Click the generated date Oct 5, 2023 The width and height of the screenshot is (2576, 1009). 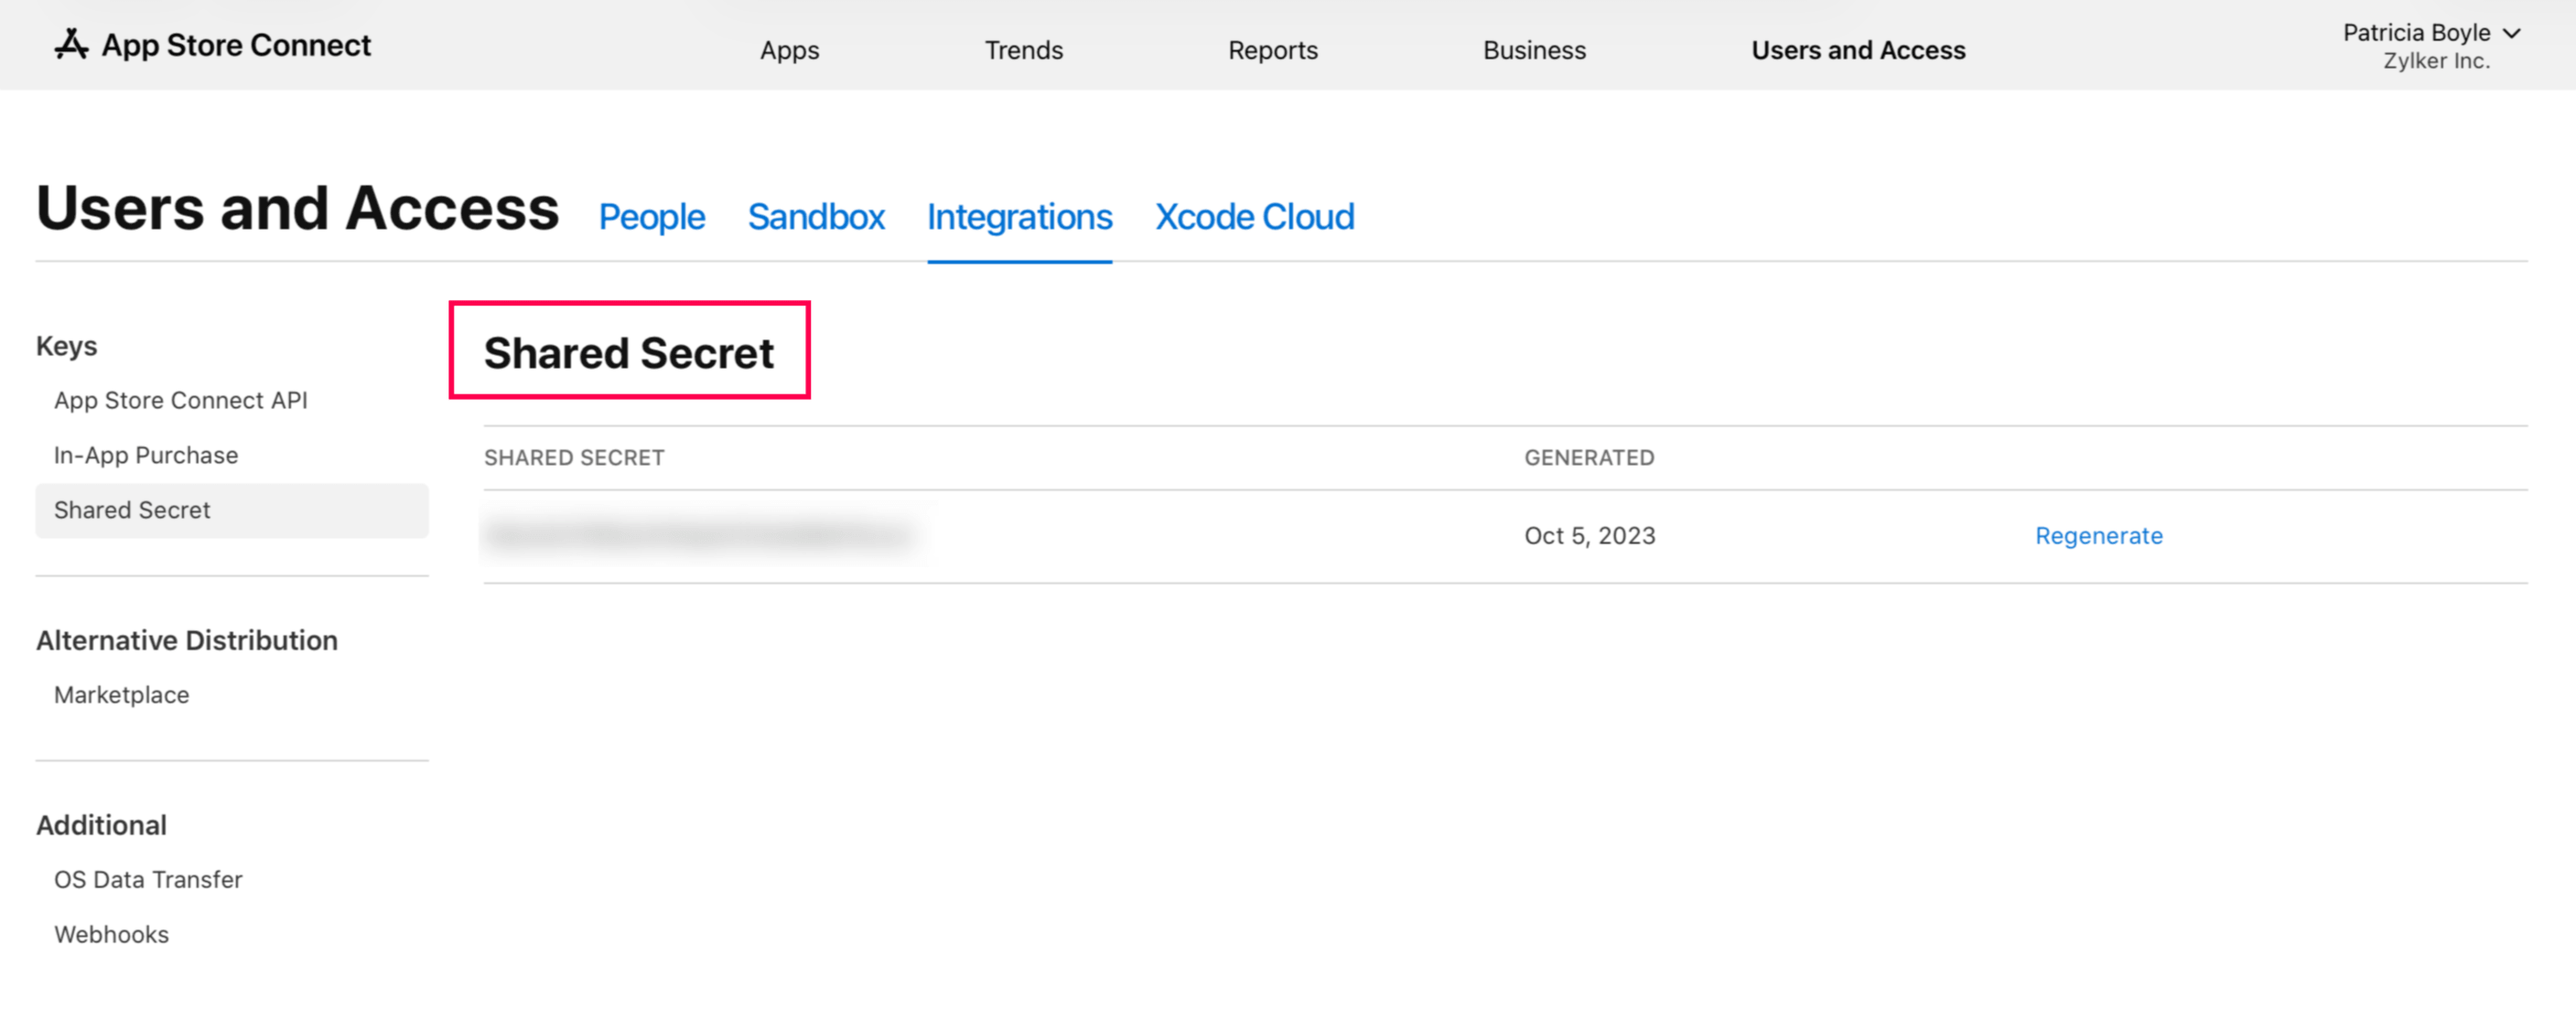1589,536
